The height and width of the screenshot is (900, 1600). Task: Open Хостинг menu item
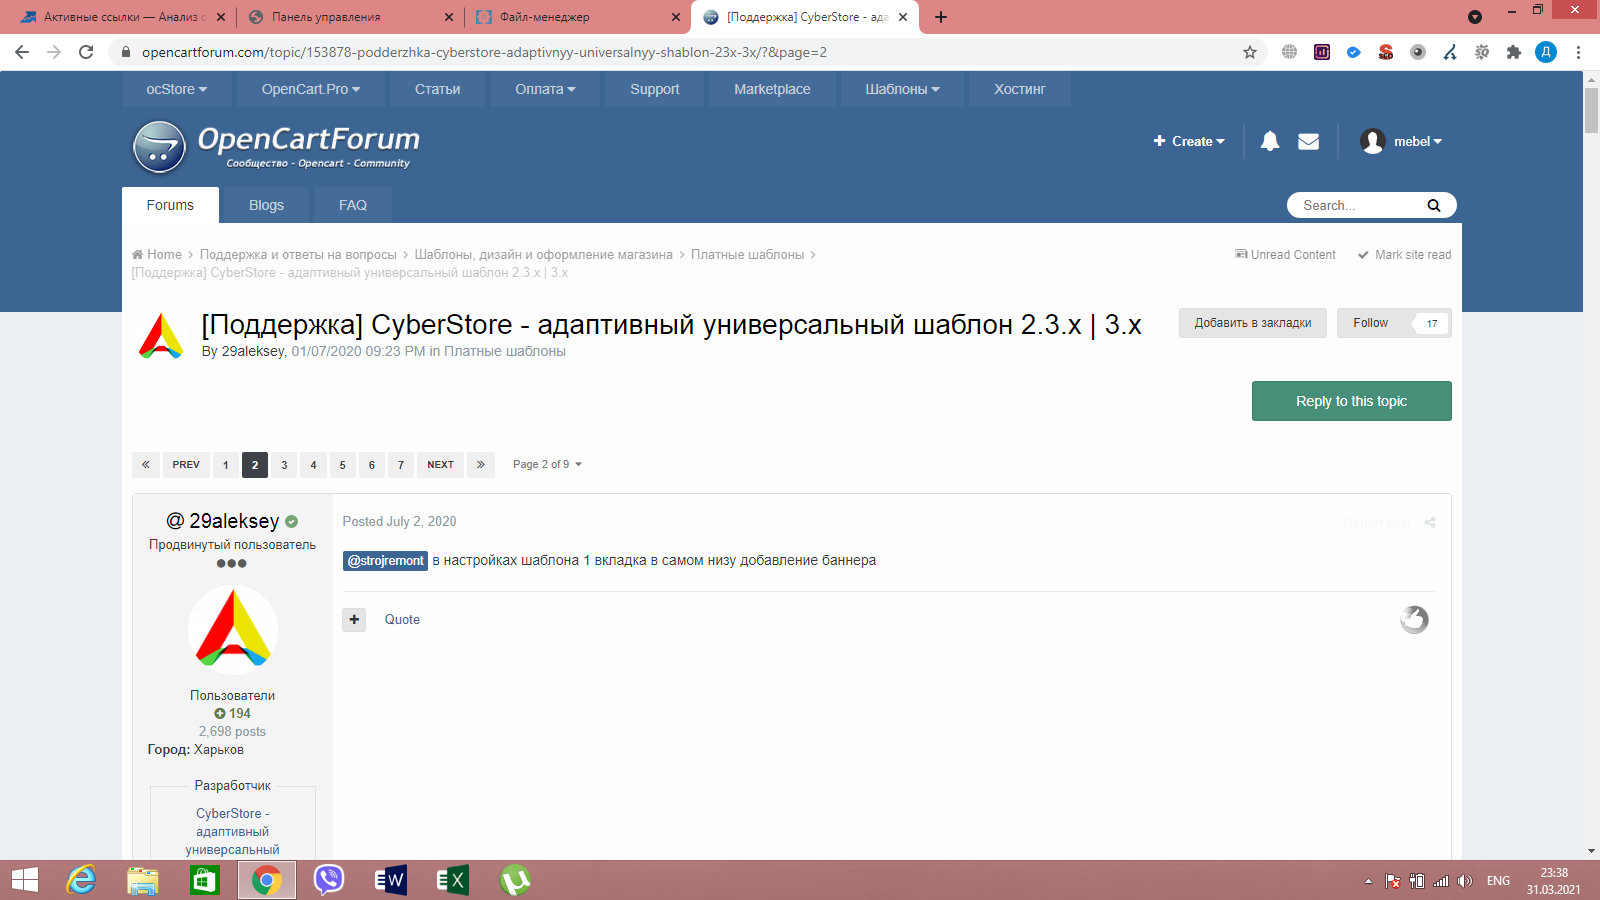[x=1020, y=89]
